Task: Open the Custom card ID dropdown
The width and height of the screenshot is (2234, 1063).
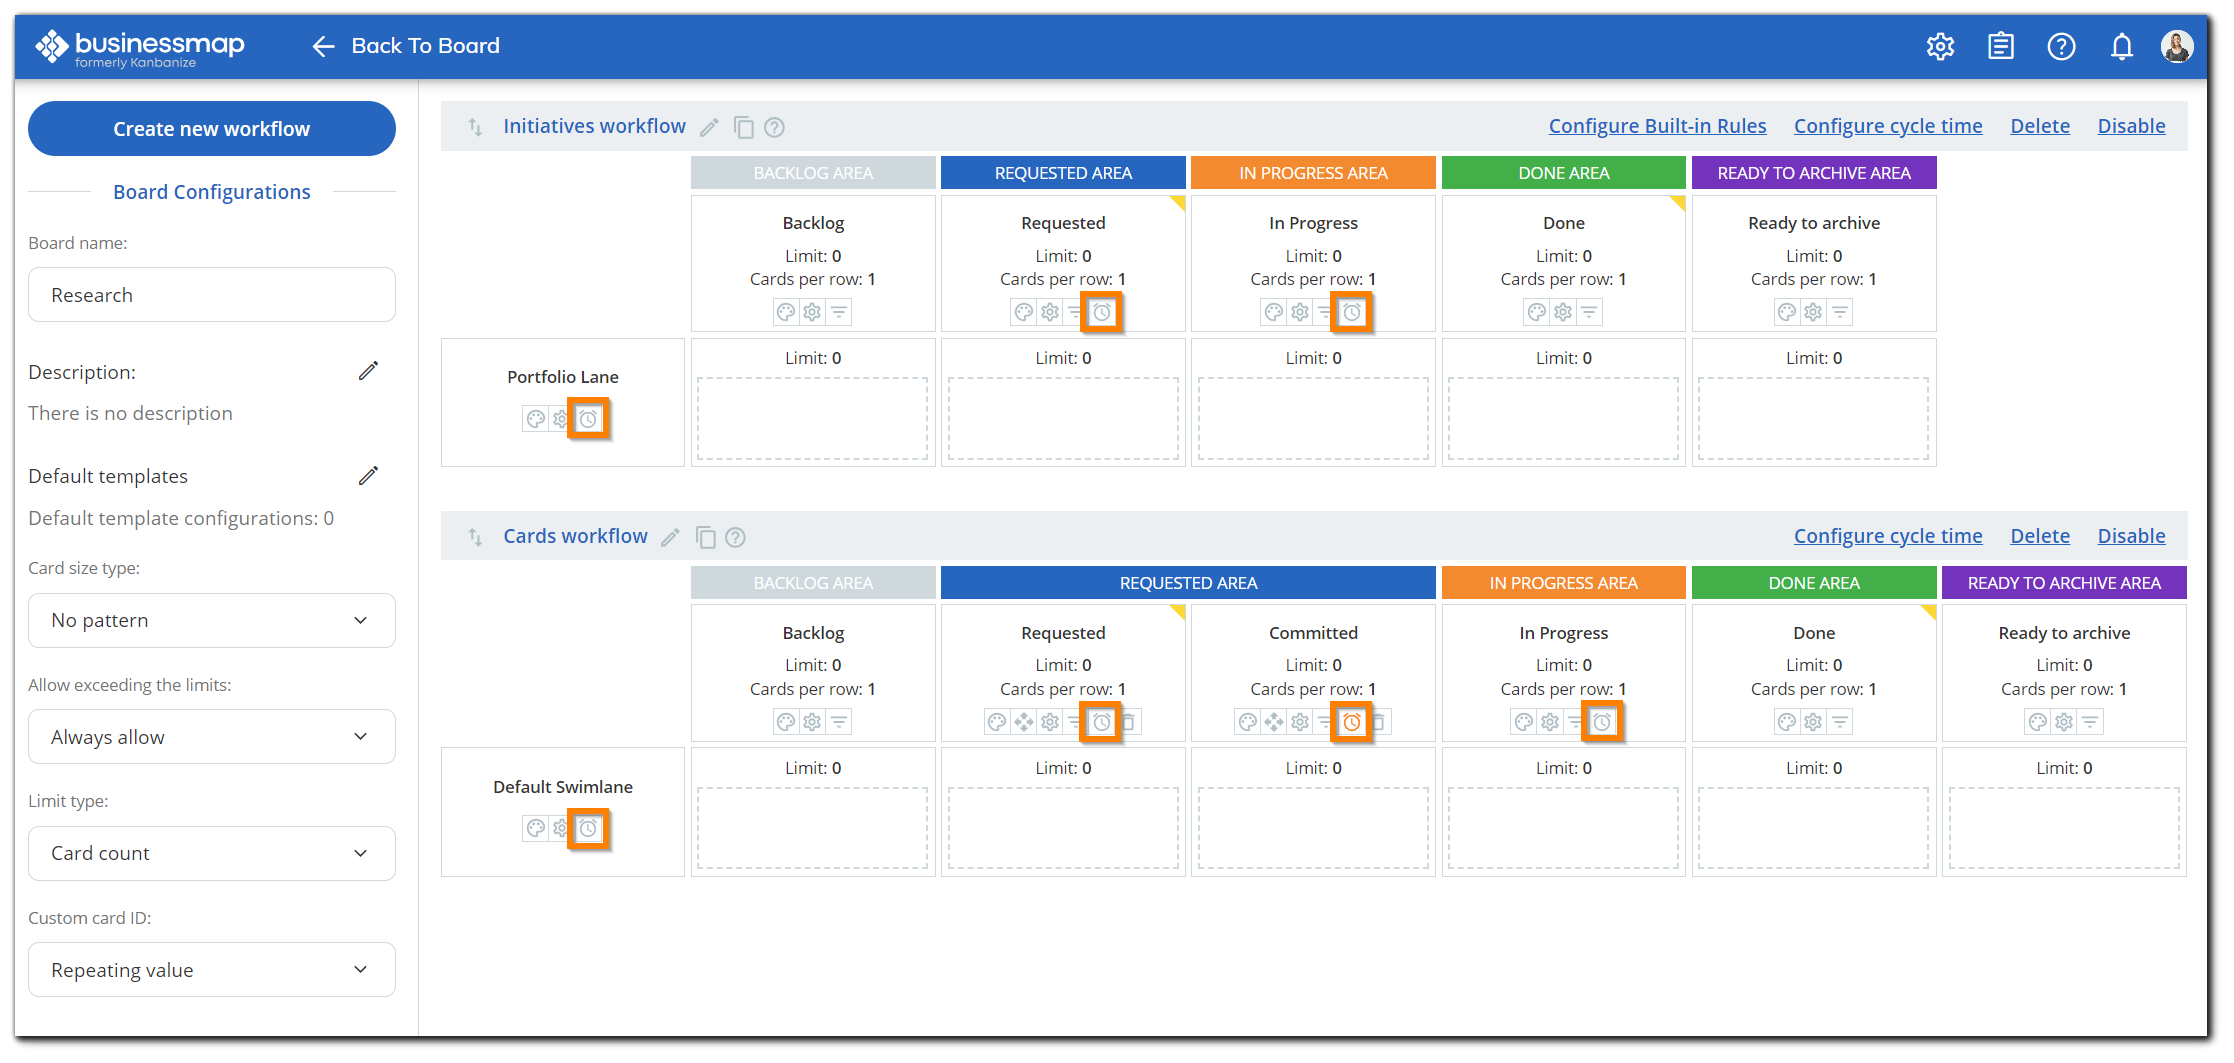Action: coord(211,969)
